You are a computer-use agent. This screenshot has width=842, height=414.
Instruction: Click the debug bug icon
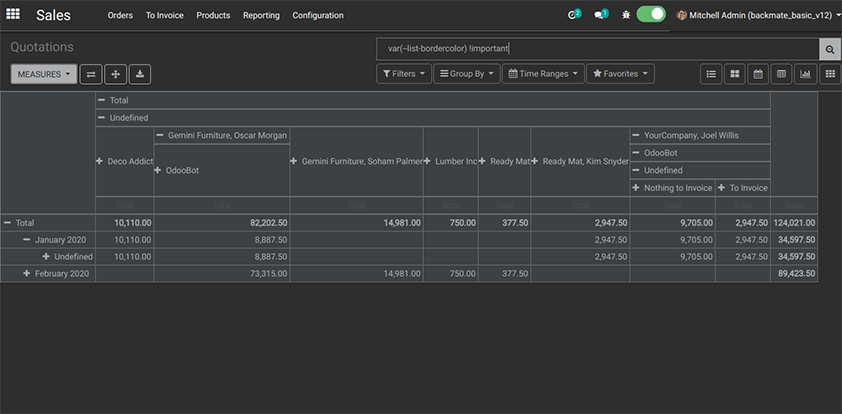(x=626, y=15)
